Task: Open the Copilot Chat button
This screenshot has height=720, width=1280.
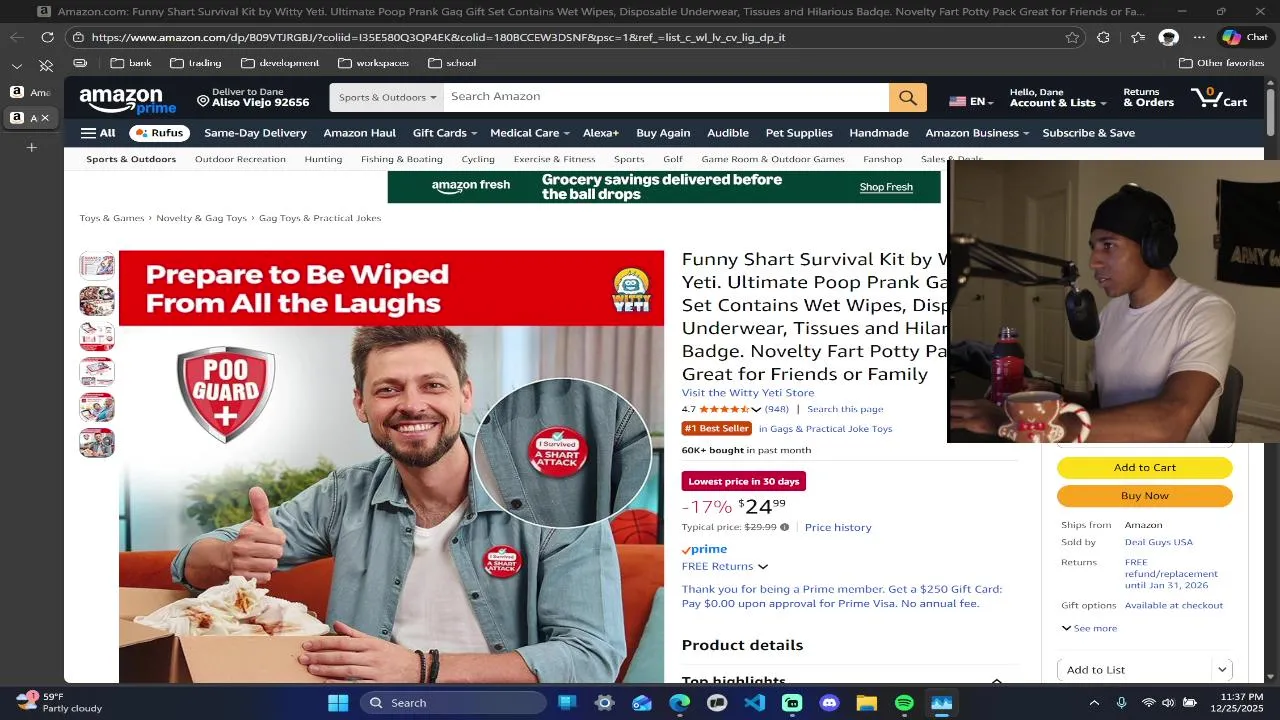Action: 1245,37
